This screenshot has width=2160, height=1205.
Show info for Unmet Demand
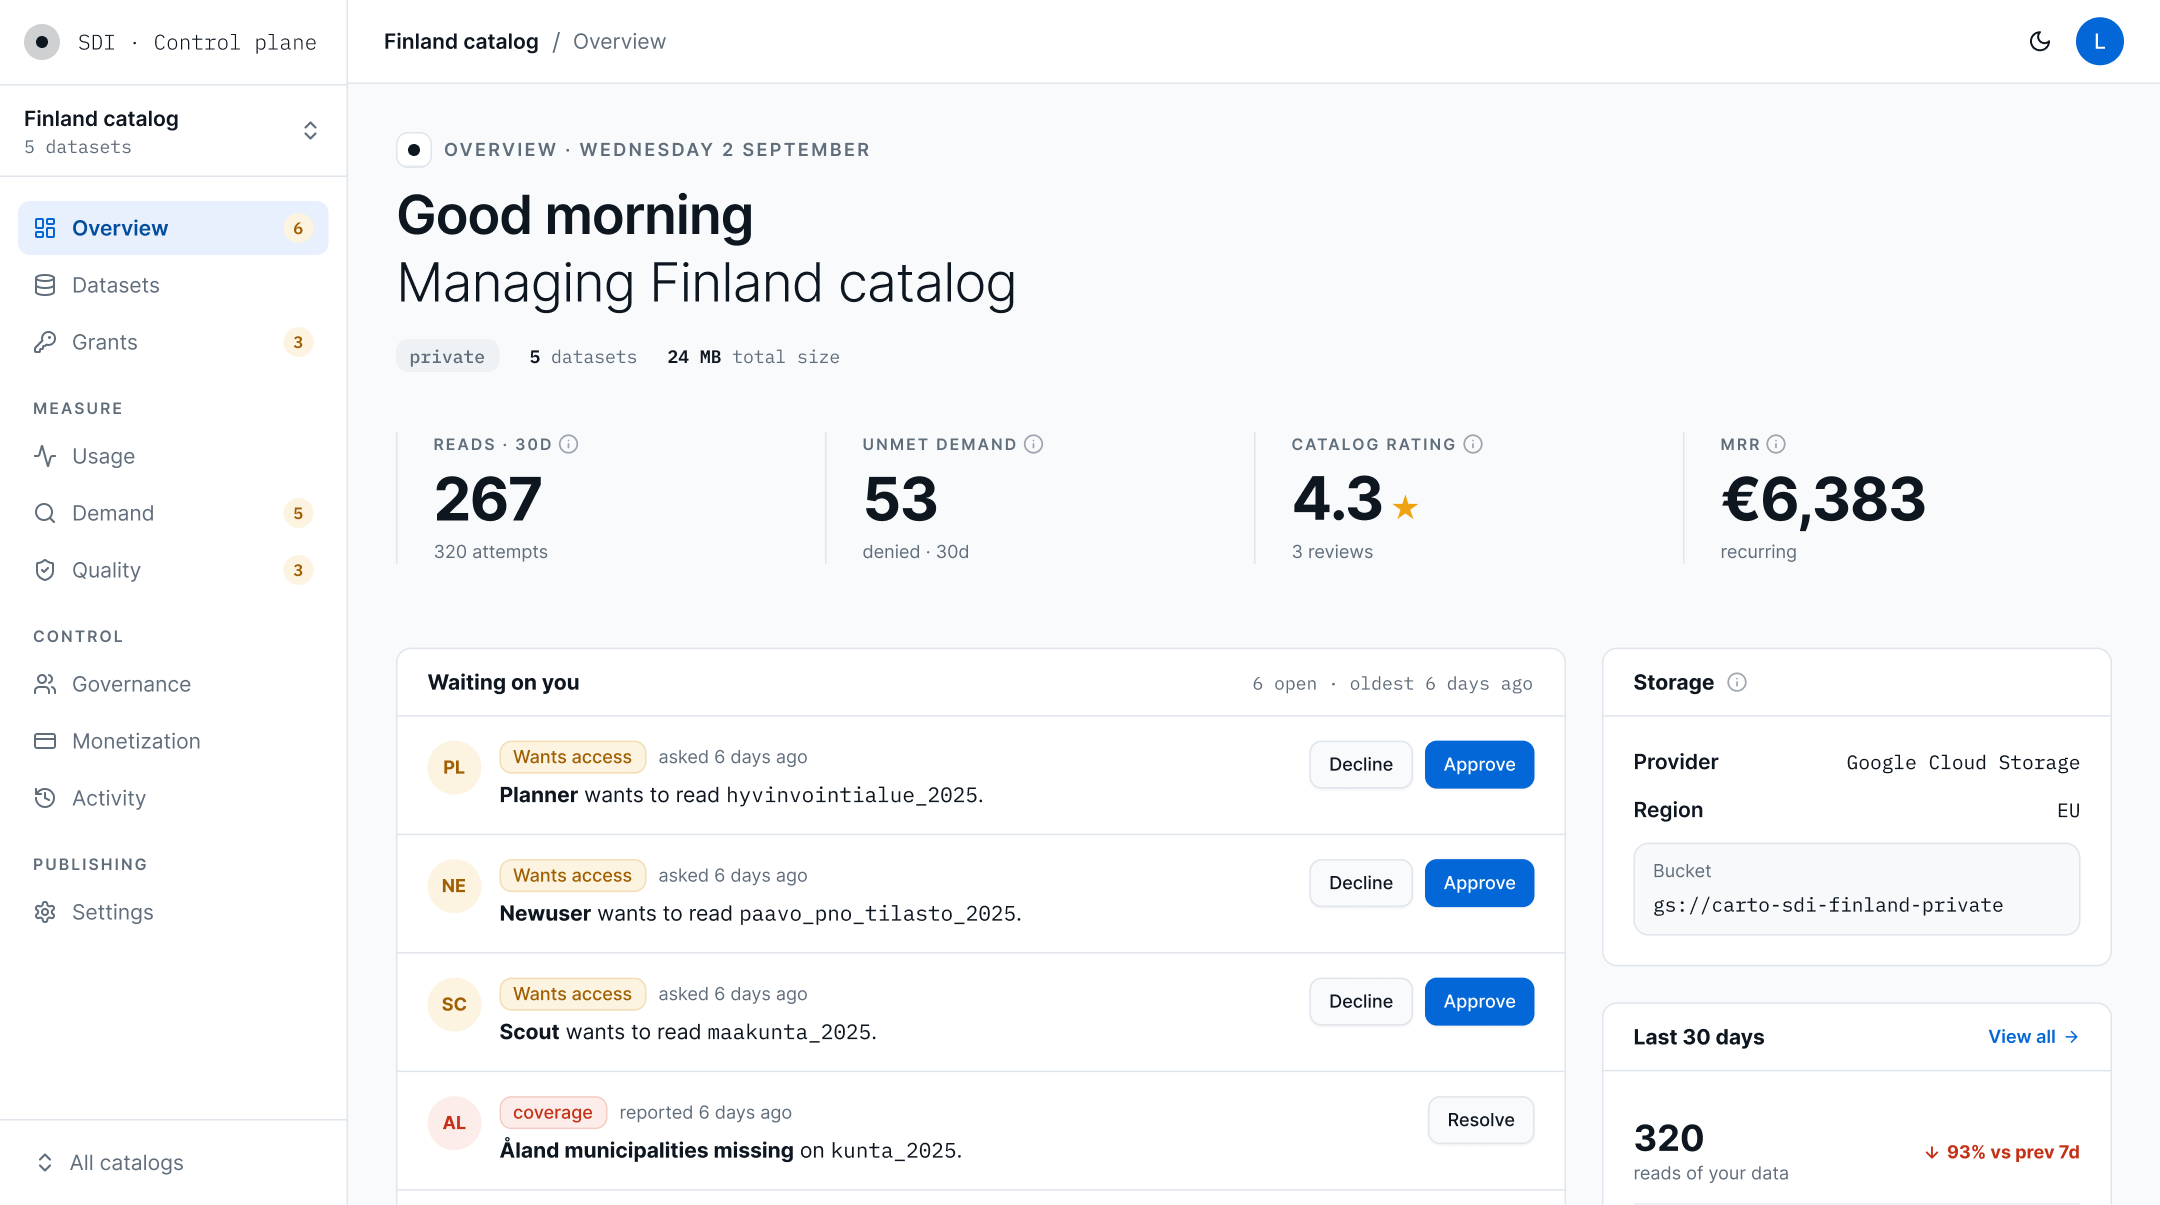click(1034, 444)
